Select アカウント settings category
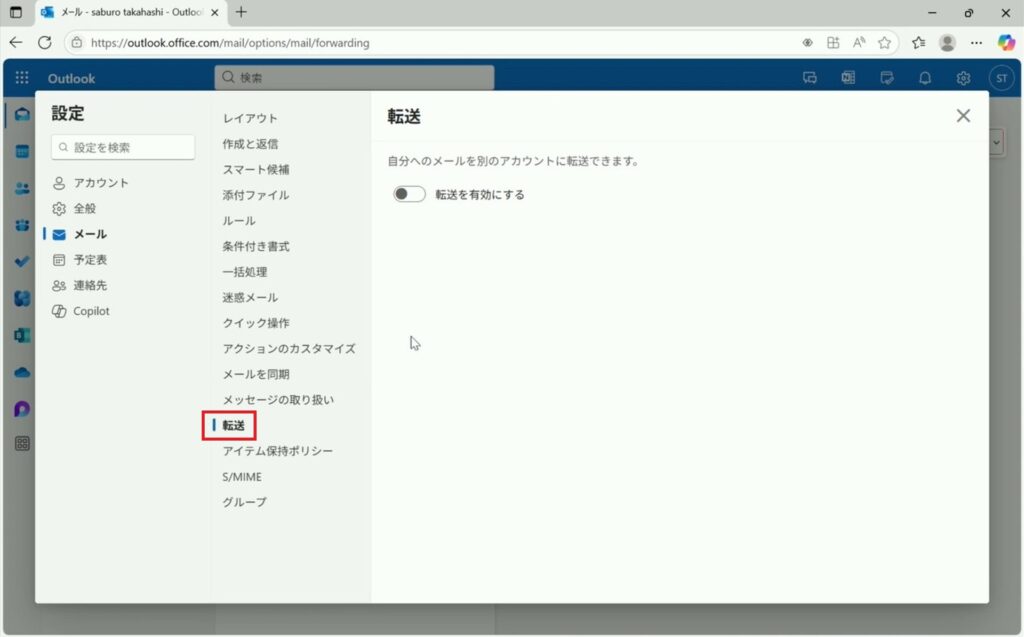Screen dimensions: 1024x637 (100, 183)
